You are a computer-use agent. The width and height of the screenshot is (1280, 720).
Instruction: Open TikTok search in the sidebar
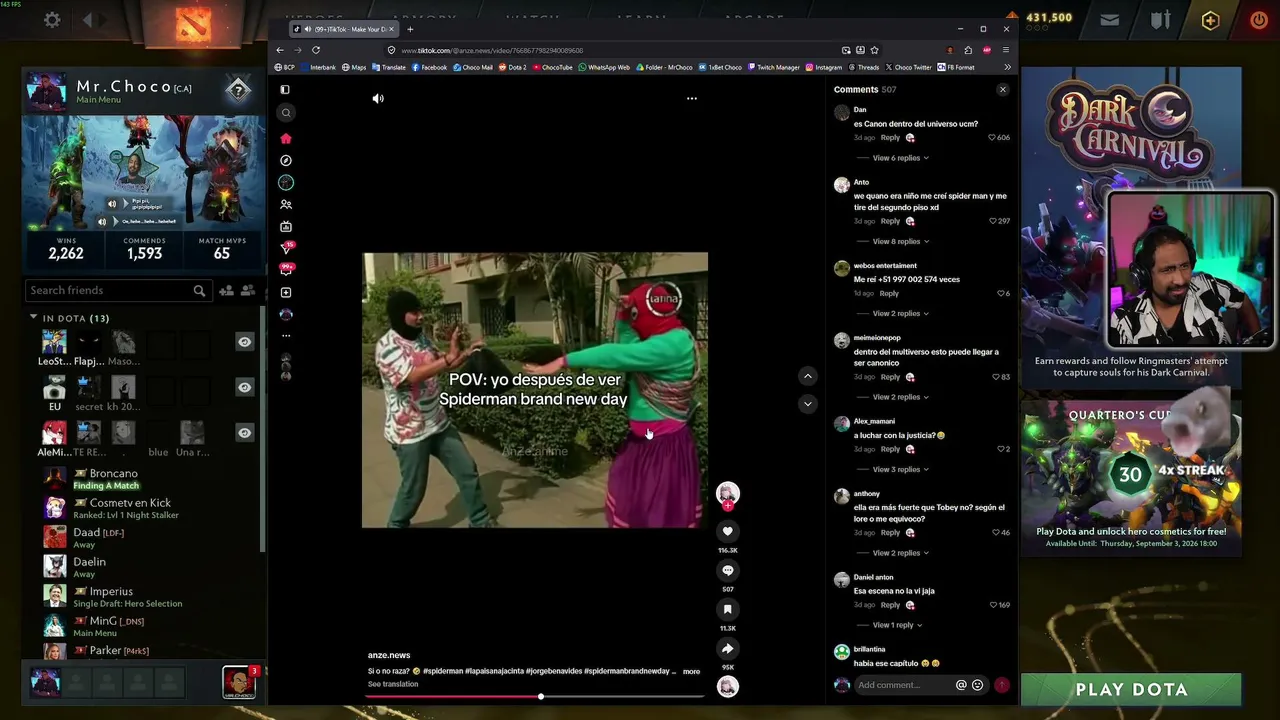[286, 113]
